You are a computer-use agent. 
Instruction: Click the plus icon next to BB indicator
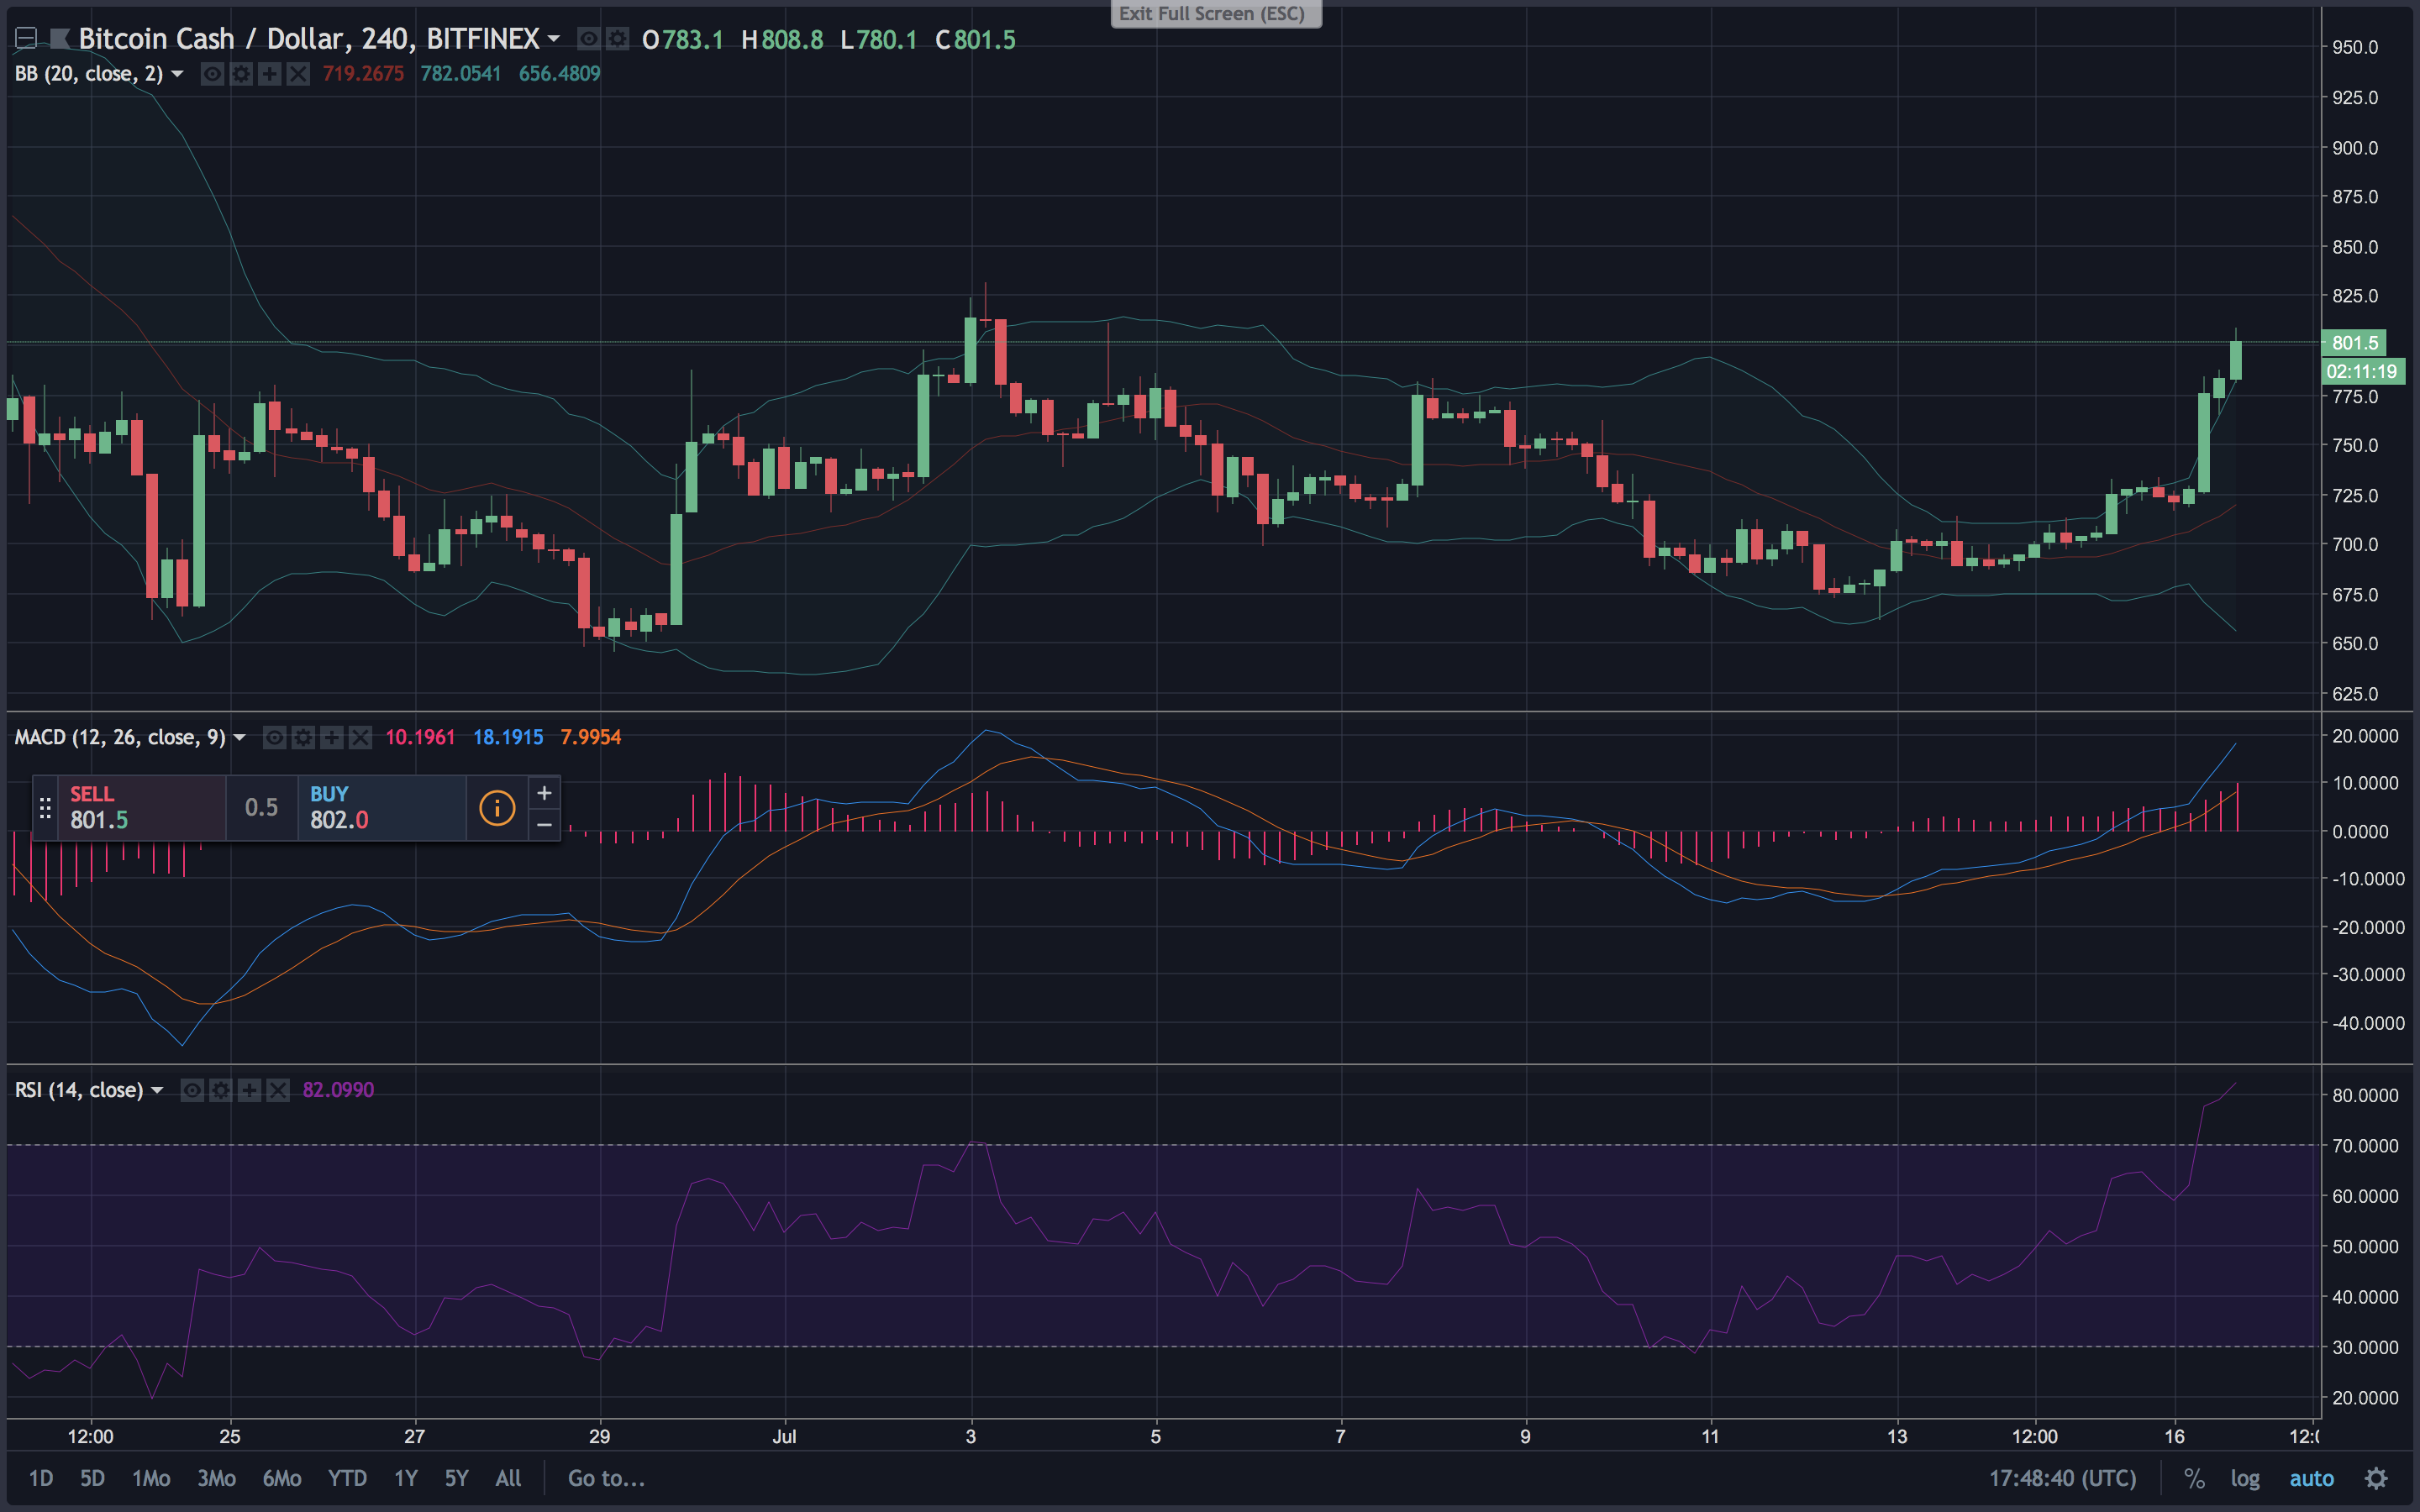pos(269,74)
